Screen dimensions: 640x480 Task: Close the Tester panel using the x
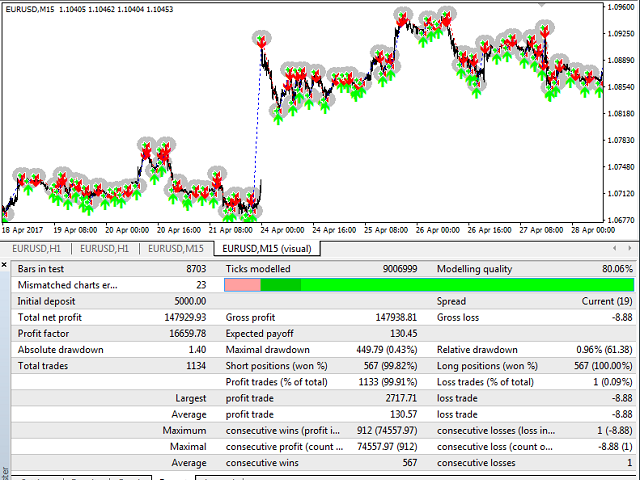(x=6, y=266)
